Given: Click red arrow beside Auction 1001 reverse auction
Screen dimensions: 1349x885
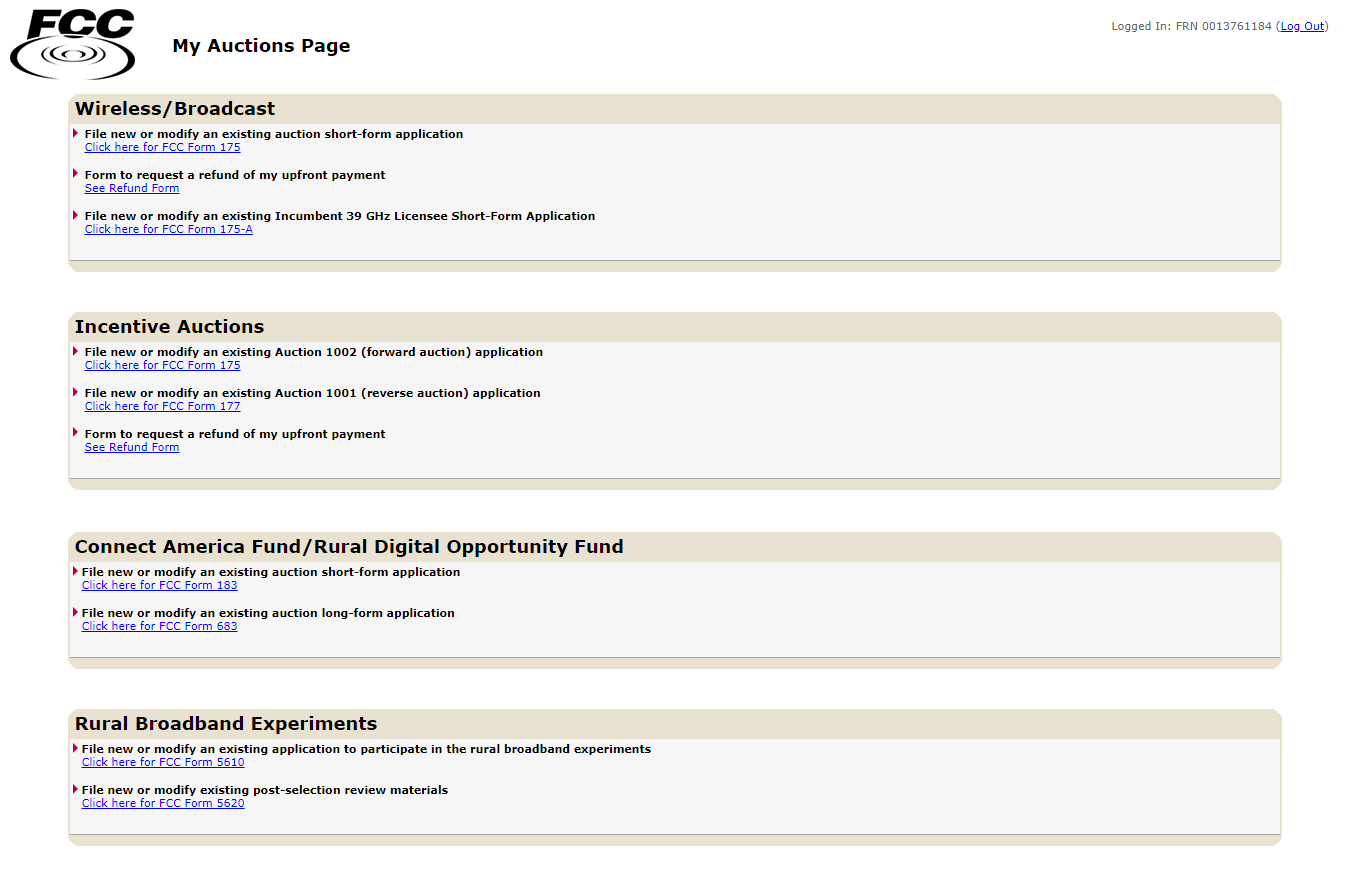Looking at the screenshot, I should [76, 392].
